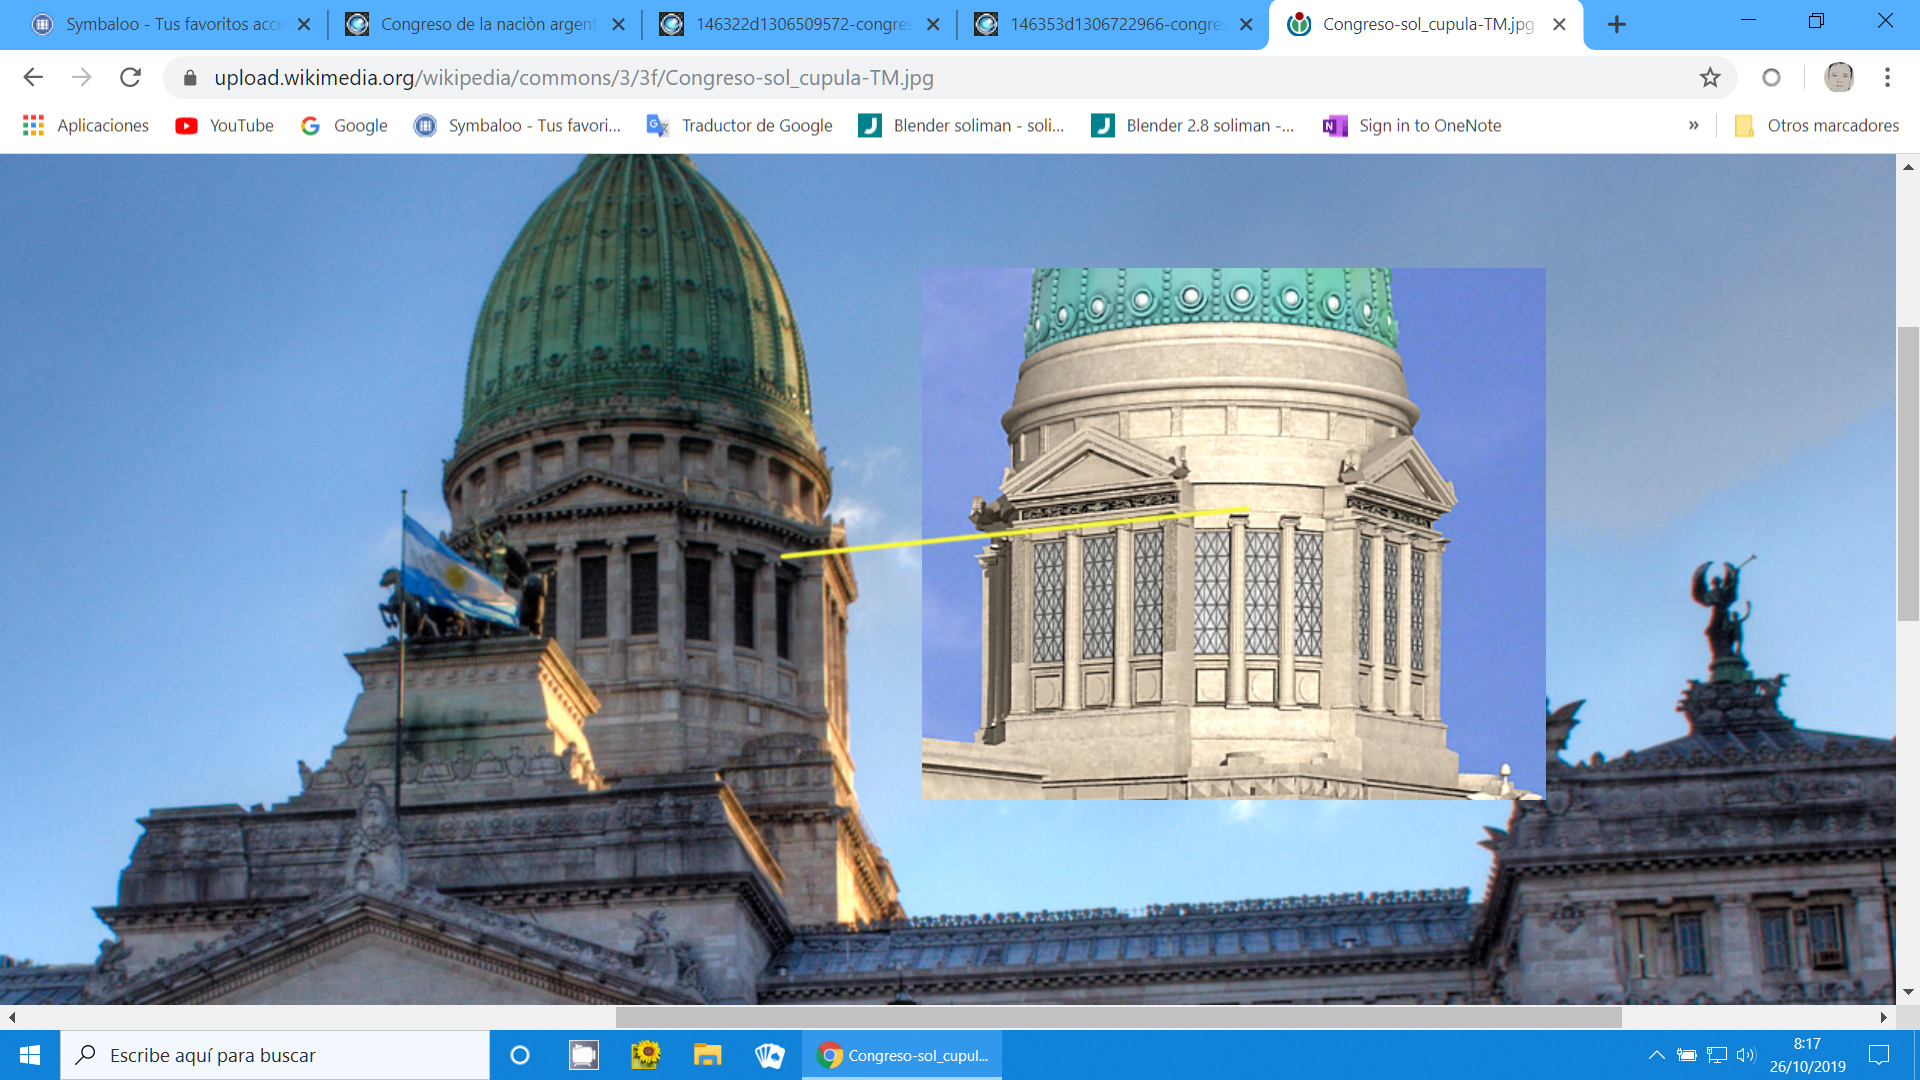Click the taskbar search box
Screen dimensions: 1920x1080
(x=275, y=1055)
